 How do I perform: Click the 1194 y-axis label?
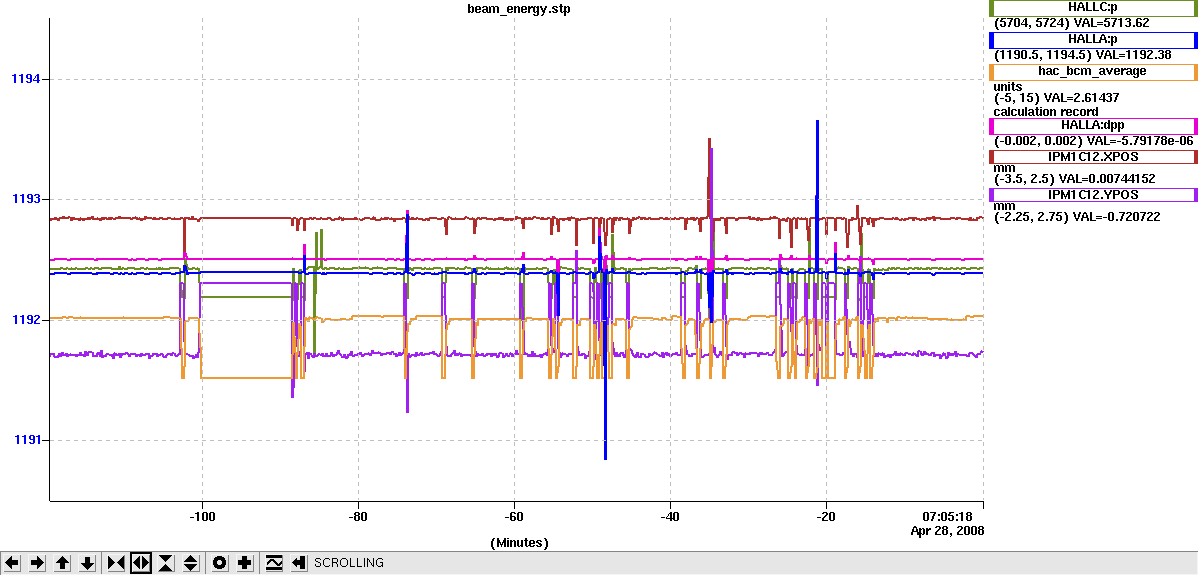click(x=24, y=79)
